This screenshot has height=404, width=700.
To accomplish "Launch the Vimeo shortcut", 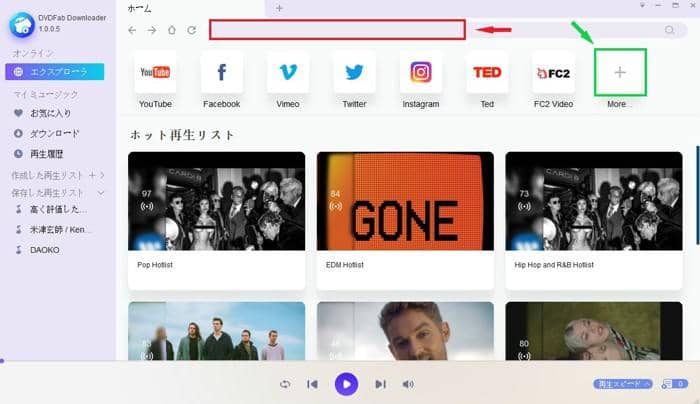I will (x=288, y=72).
